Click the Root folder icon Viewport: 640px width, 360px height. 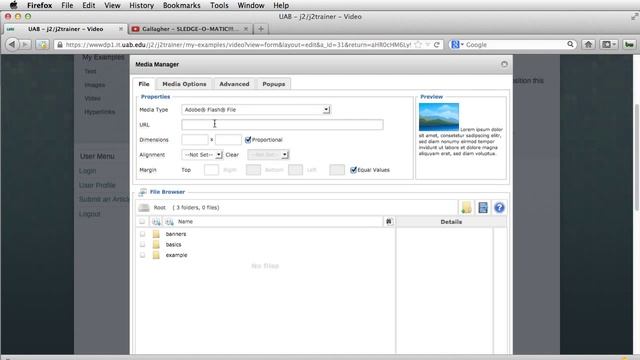[144, 207]
